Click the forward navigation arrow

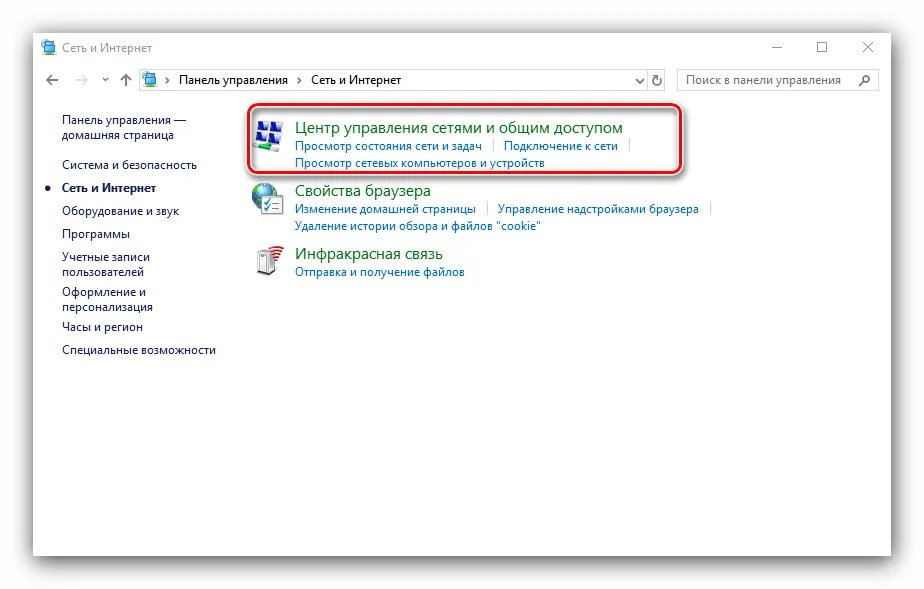click(81, 80)
